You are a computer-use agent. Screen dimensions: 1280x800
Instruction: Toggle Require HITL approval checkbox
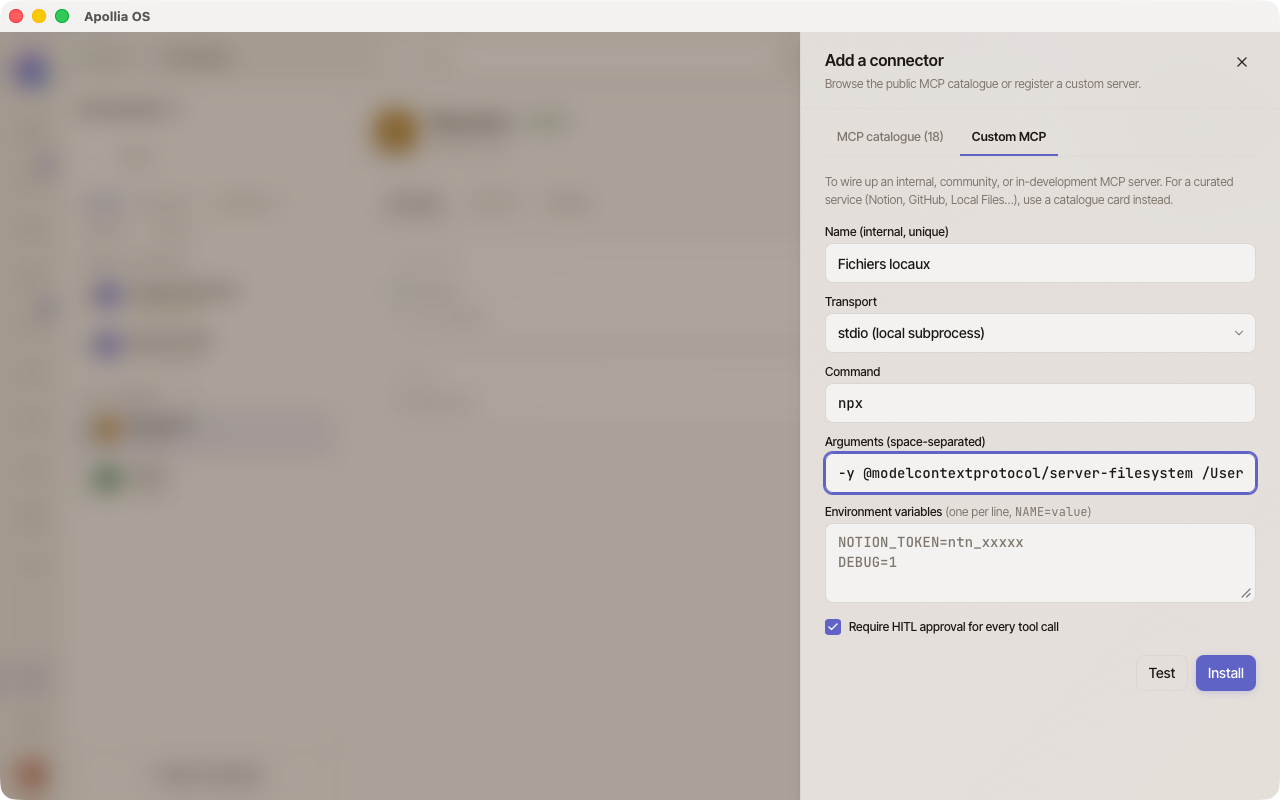pyautogui.click(x=833, y=627)
